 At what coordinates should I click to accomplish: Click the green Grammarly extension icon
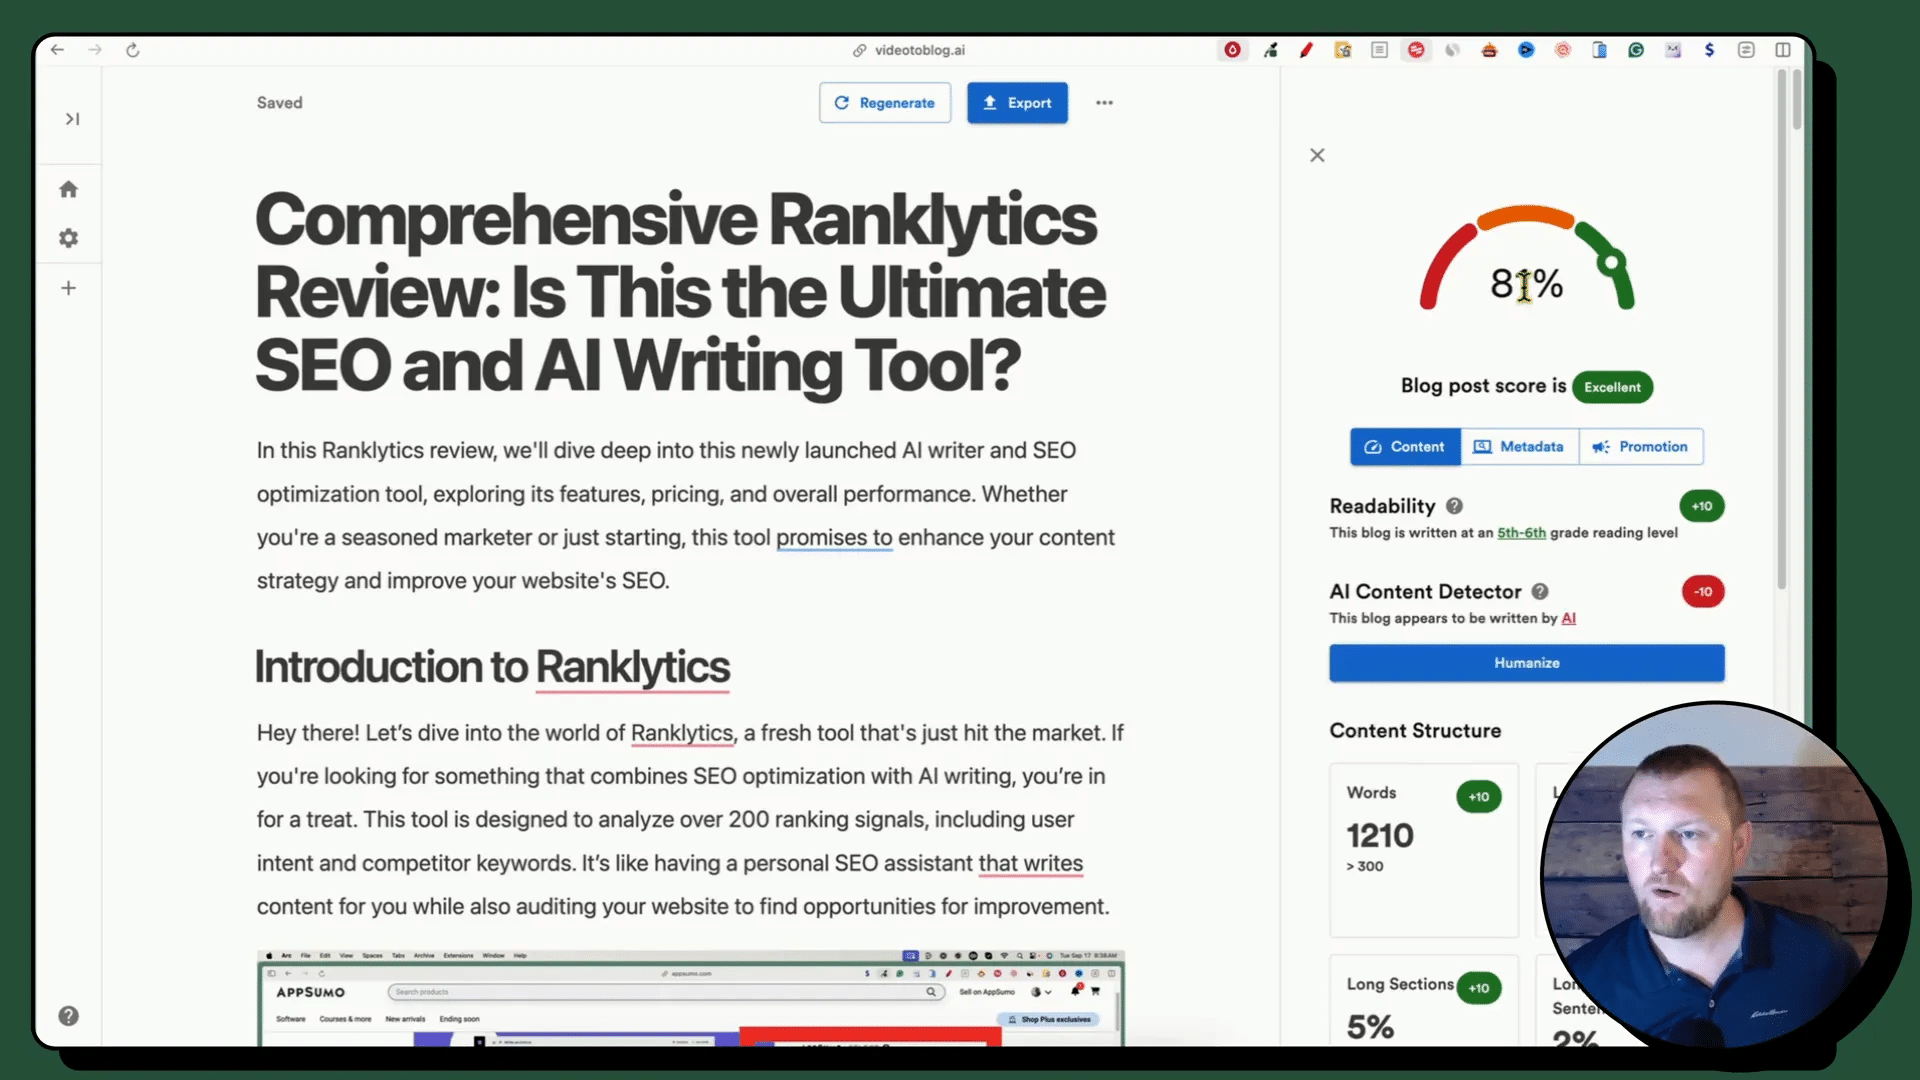coord(1636,50)
